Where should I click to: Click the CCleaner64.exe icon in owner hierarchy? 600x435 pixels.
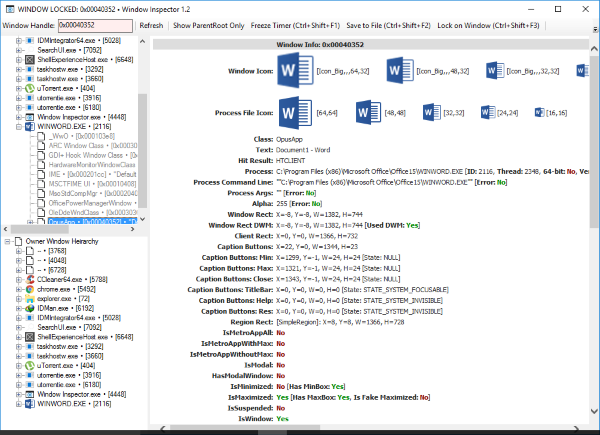(30, 280)
